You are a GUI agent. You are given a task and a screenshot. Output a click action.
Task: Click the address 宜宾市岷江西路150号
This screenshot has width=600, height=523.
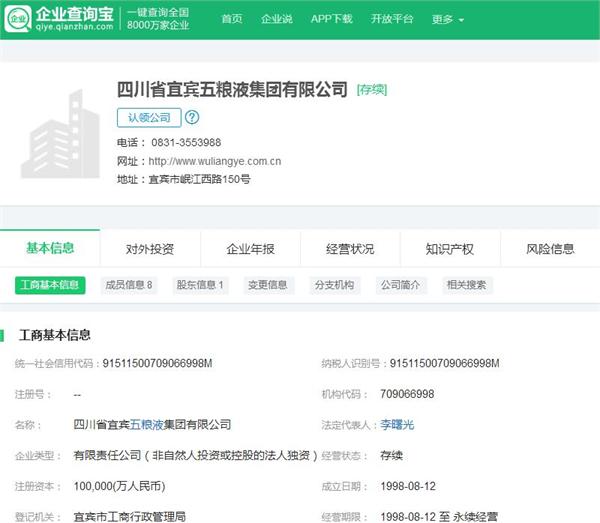[199, 179]
